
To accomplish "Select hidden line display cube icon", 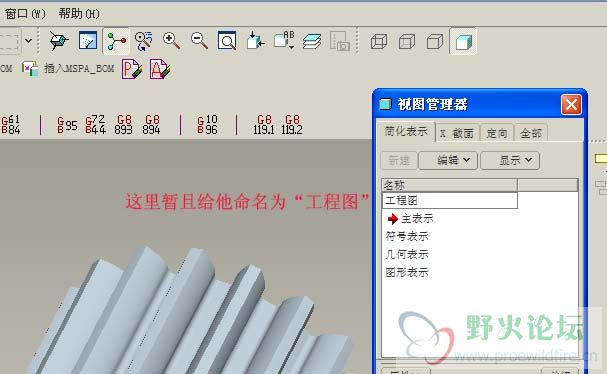I will [407, 41].
